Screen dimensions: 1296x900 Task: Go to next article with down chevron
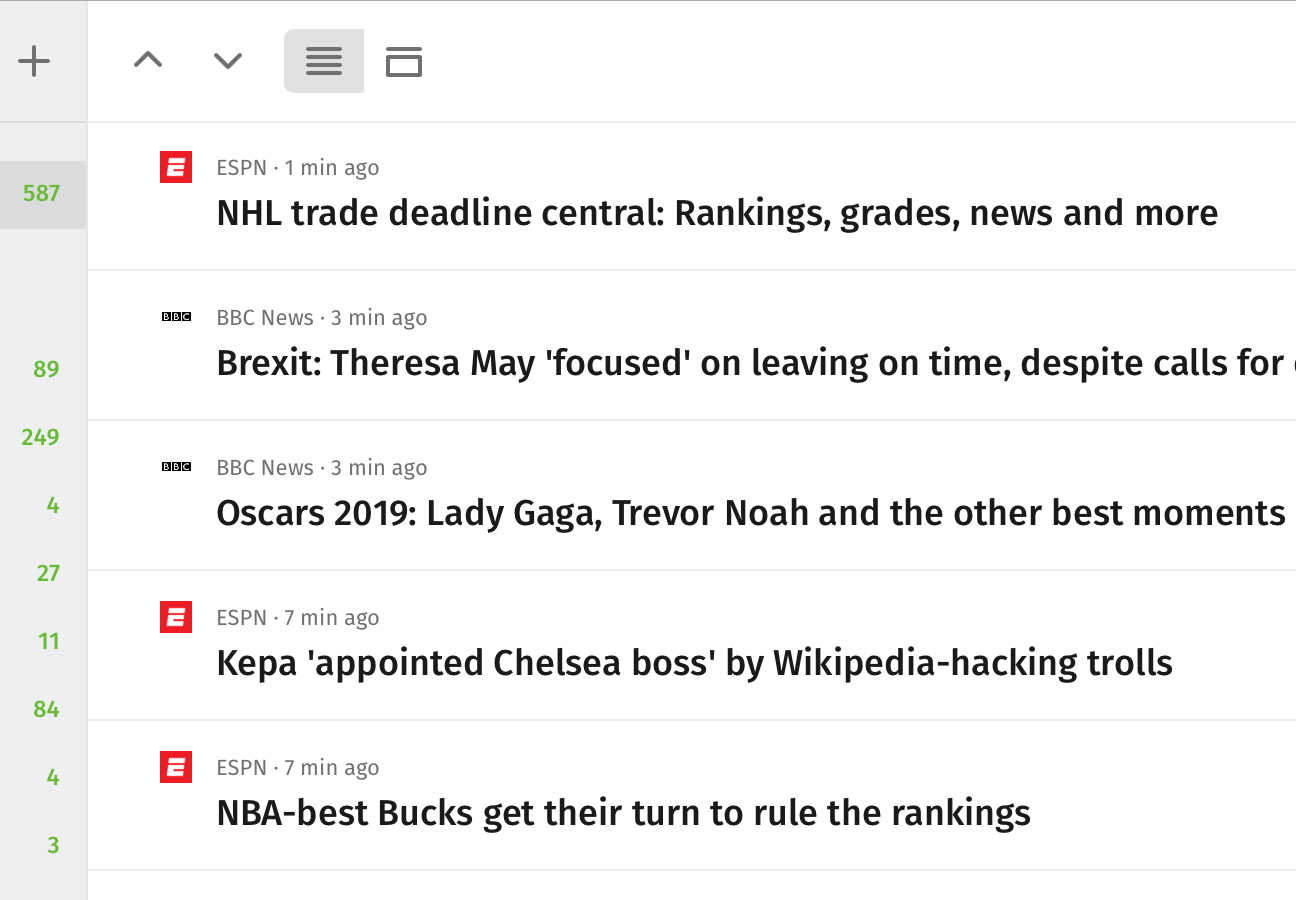pyautogui.click(x=228, y=61)
